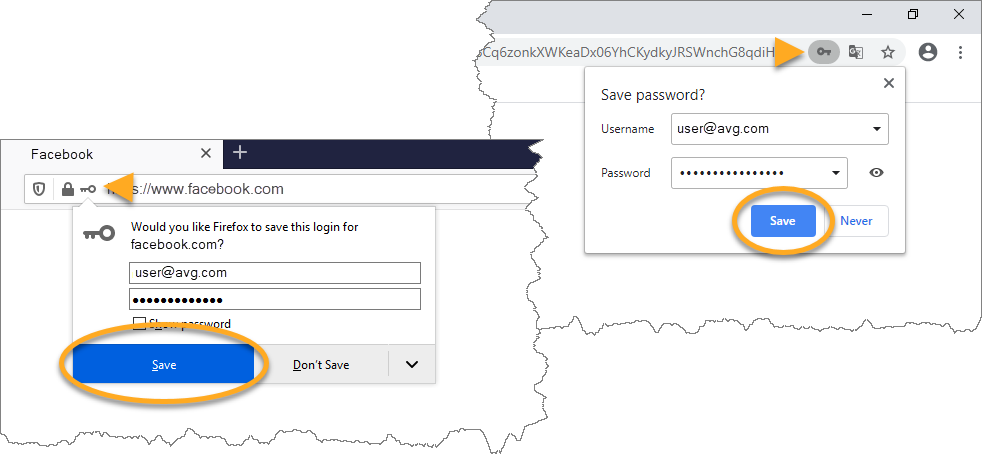Bookmark page with the star icon
The image size is (982, 458).
point(887,52)
